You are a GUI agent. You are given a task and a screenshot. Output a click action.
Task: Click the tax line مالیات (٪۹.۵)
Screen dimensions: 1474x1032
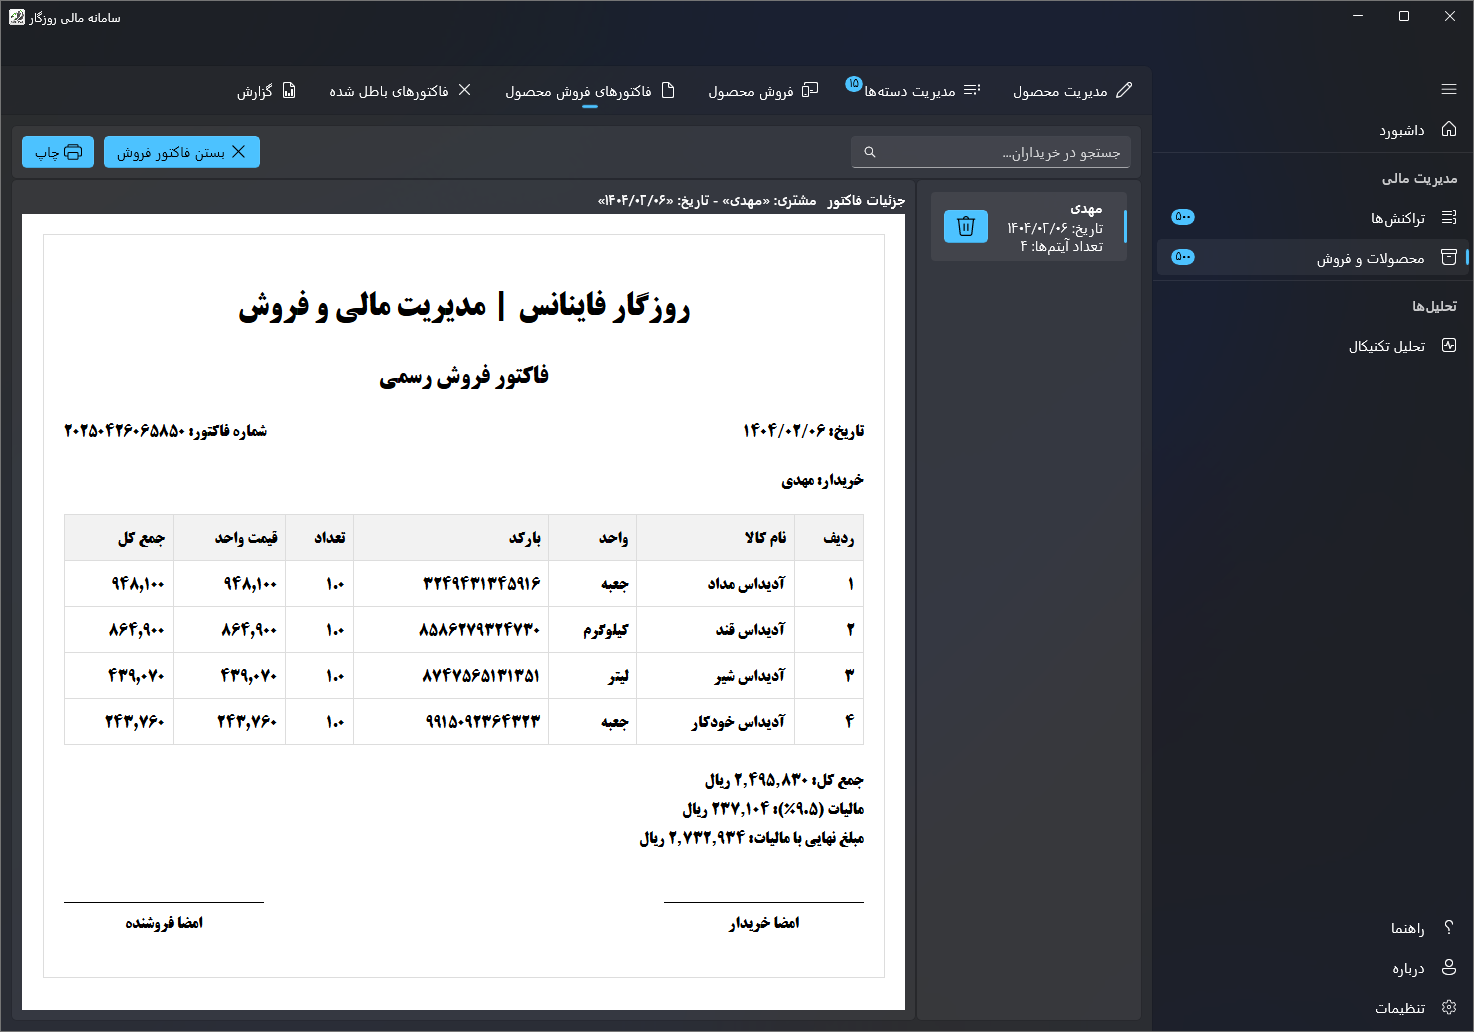click(x=773, y=809)
